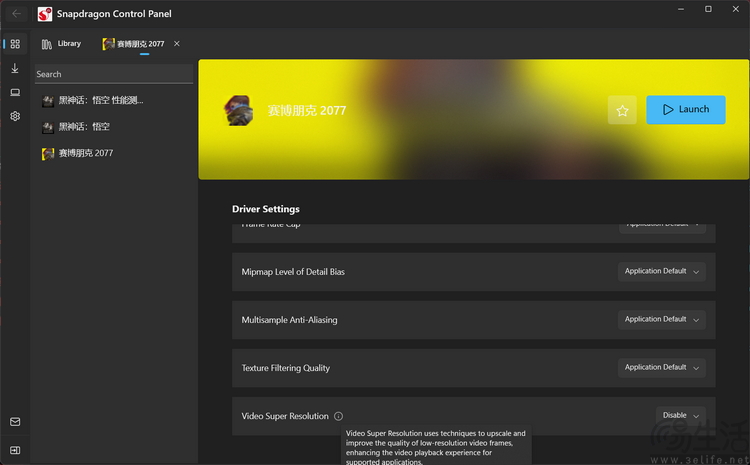This screenshot has width=750, height=465.
Task: Expand the Video Super Resolution Disable dropdown
Action: pyautogui.click(x=681, y=415)
